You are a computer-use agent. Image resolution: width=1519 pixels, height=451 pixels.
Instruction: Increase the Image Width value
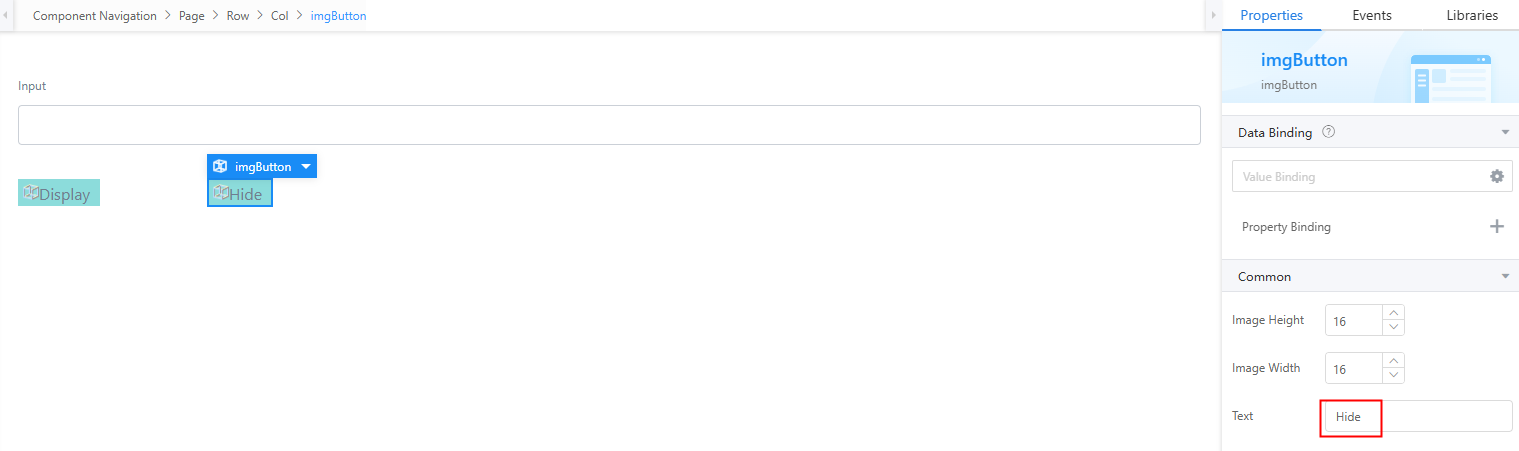pos(1394,361)
